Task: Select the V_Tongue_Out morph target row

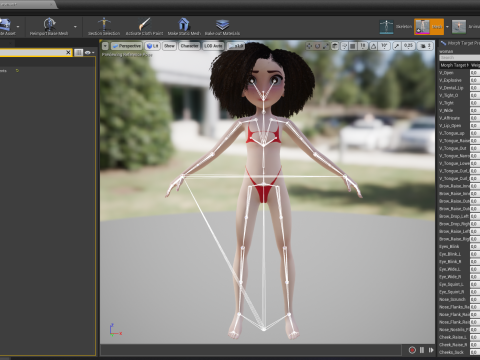Action: click(x=459, y=148)
